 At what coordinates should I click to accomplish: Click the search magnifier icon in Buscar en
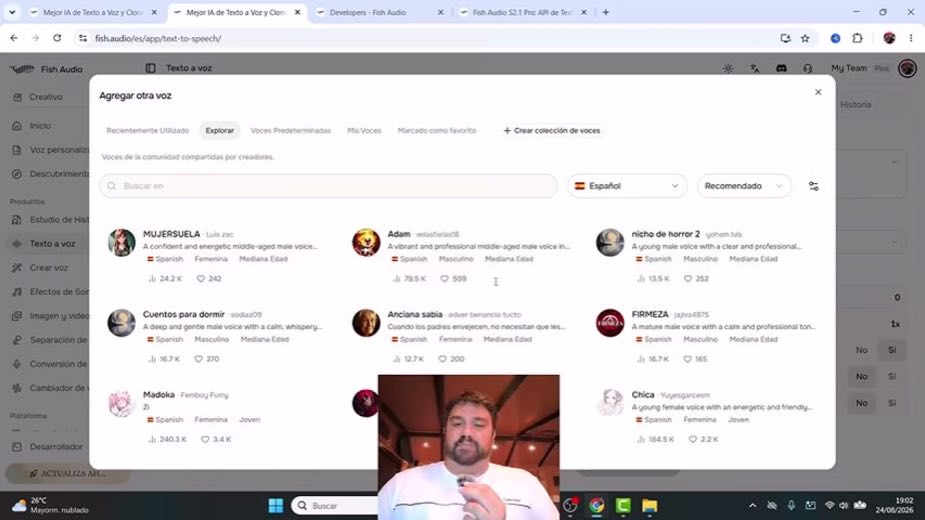(111, 186)
